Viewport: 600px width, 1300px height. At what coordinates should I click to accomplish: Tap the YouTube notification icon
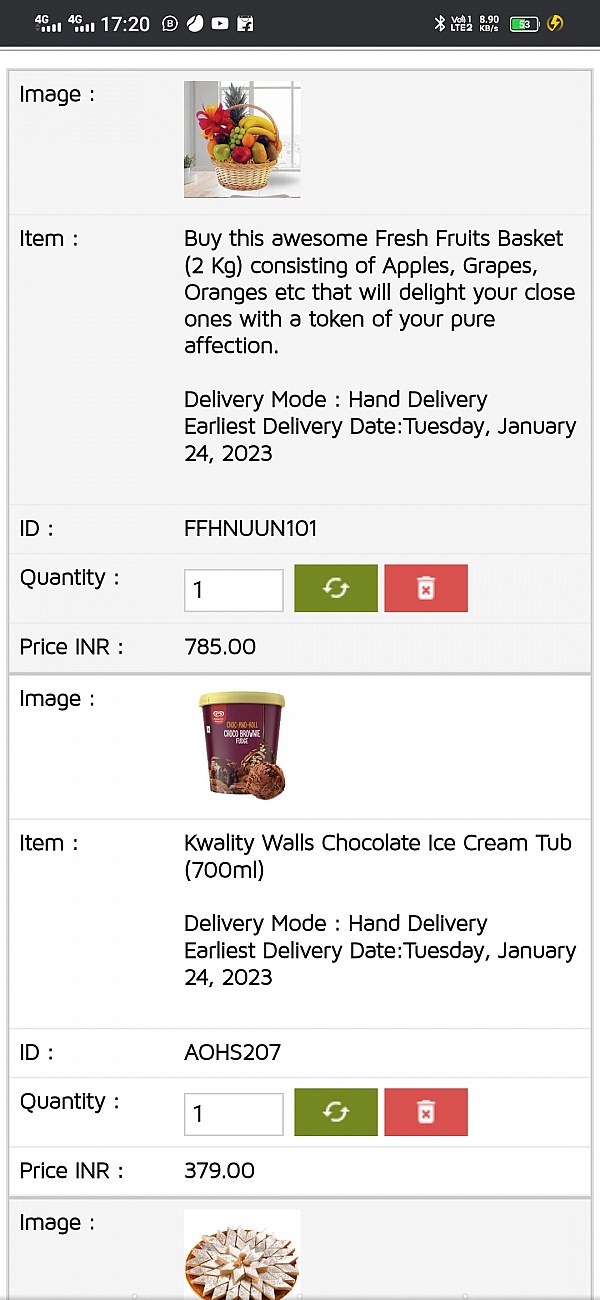tap(219, 23)
